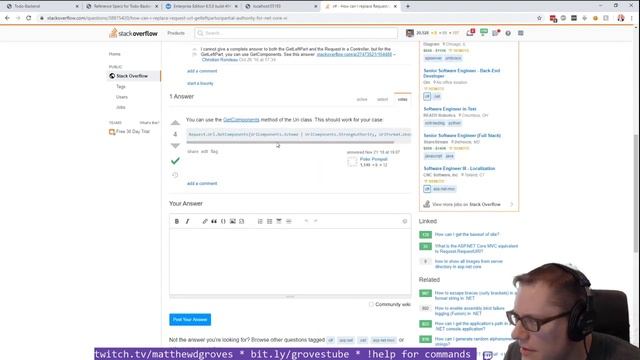Screen dimensions: 640x360
Task: Switch to the Enterprise Edition browser tab
Action: 202,6
